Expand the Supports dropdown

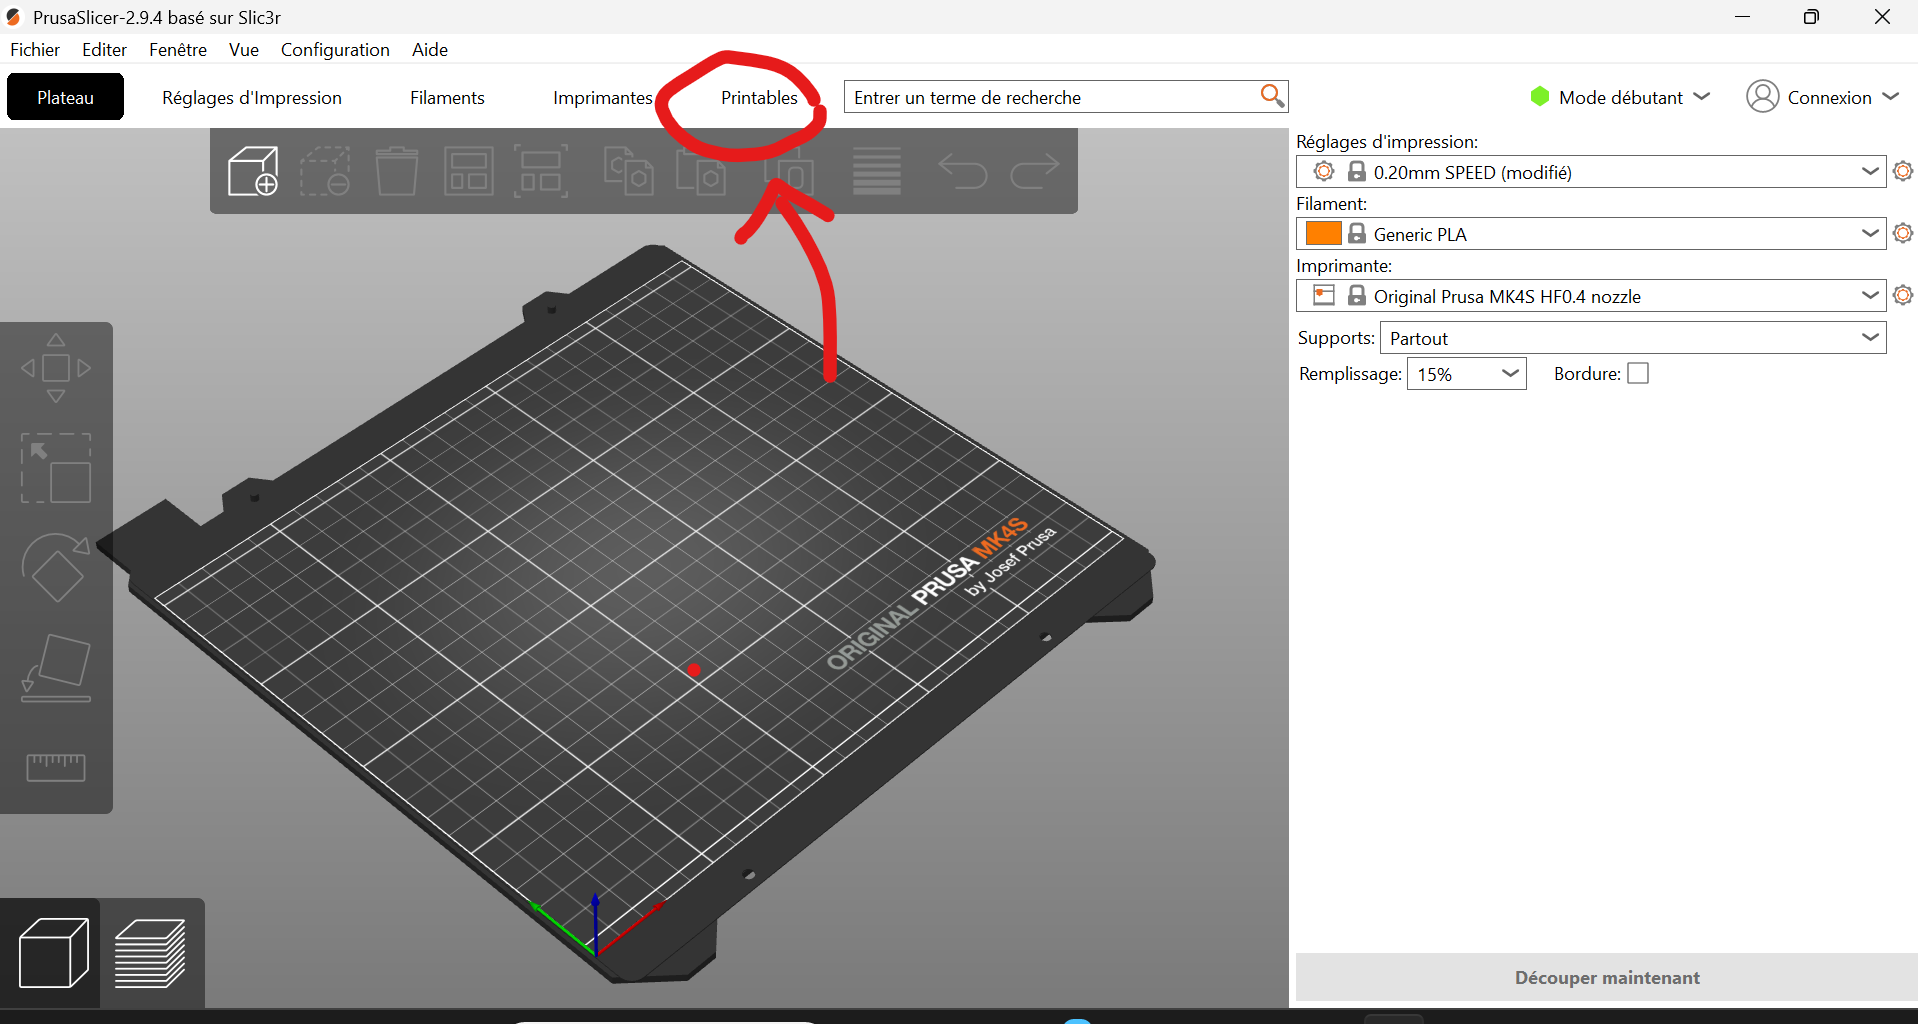[1632, 338]
